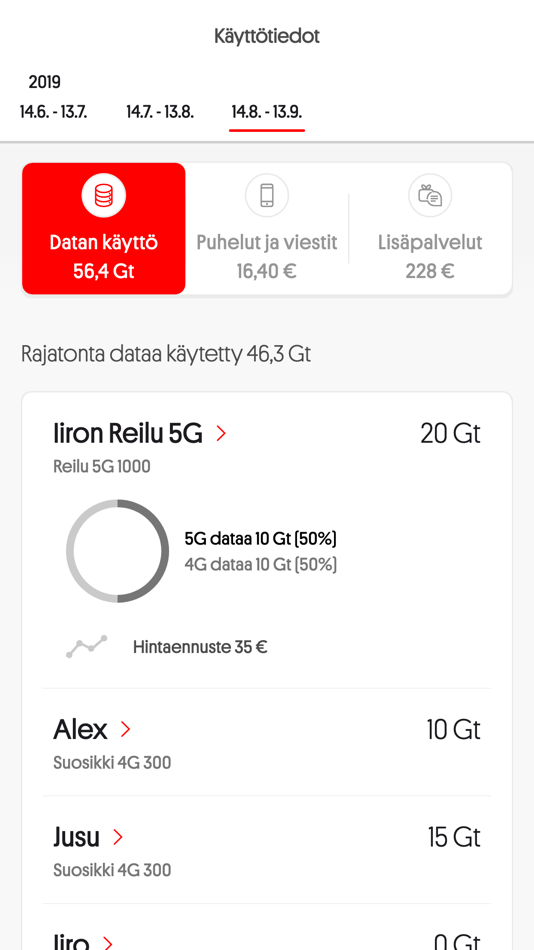534x950 pixels.
Task: Tap the gift icon for Lisäpalvelut
Action: coord(430,196)
